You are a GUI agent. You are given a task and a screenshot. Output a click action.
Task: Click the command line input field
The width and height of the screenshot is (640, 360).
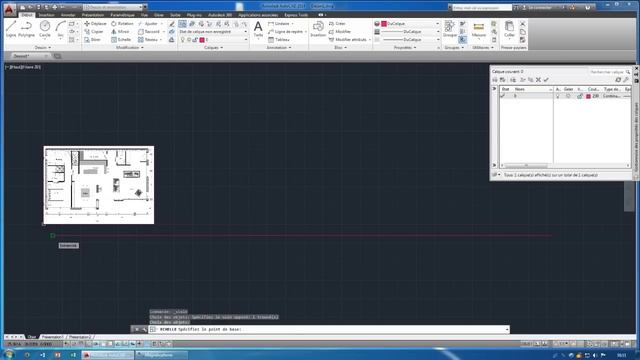[329, 329]
